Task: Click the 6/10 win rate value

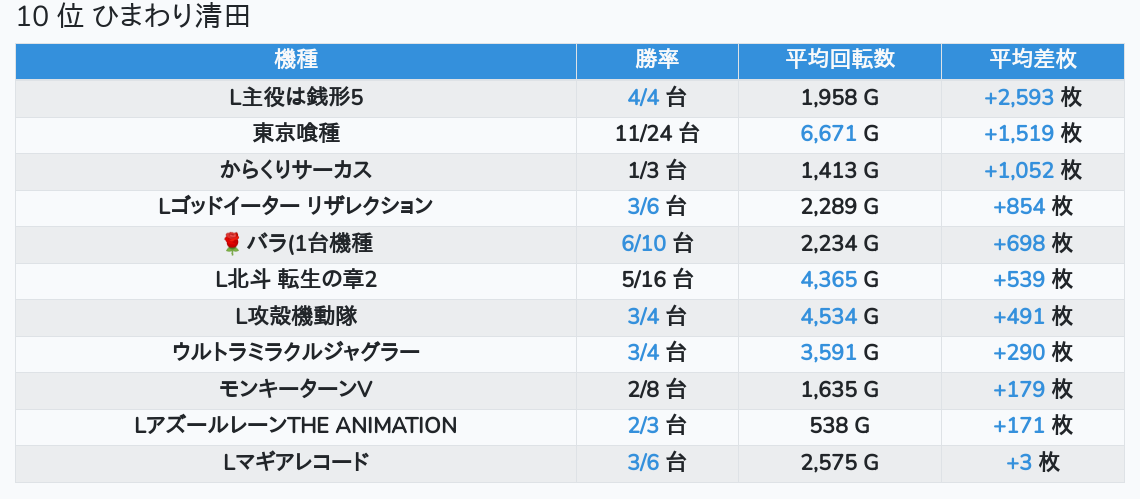Action: click(x=644, y=243)
